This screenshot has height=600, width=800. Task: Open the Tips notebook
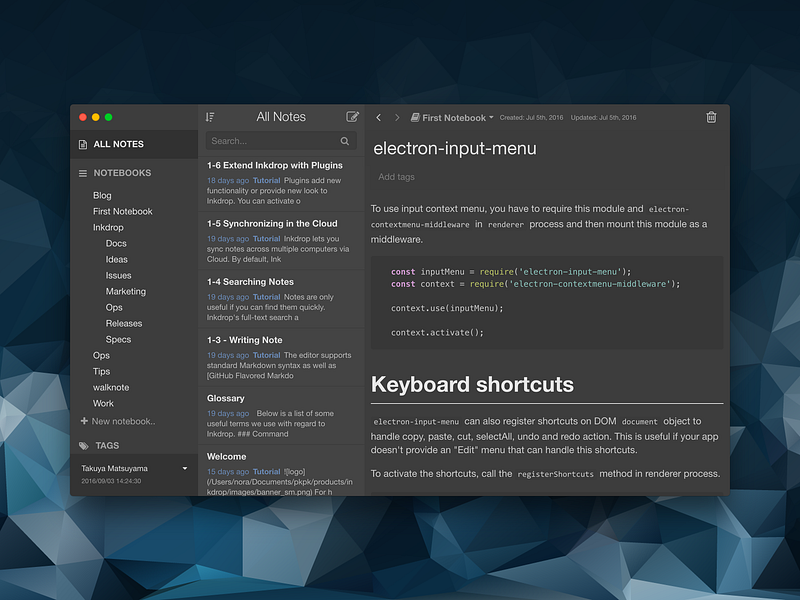pyautogui.click(x=101, y=371)
